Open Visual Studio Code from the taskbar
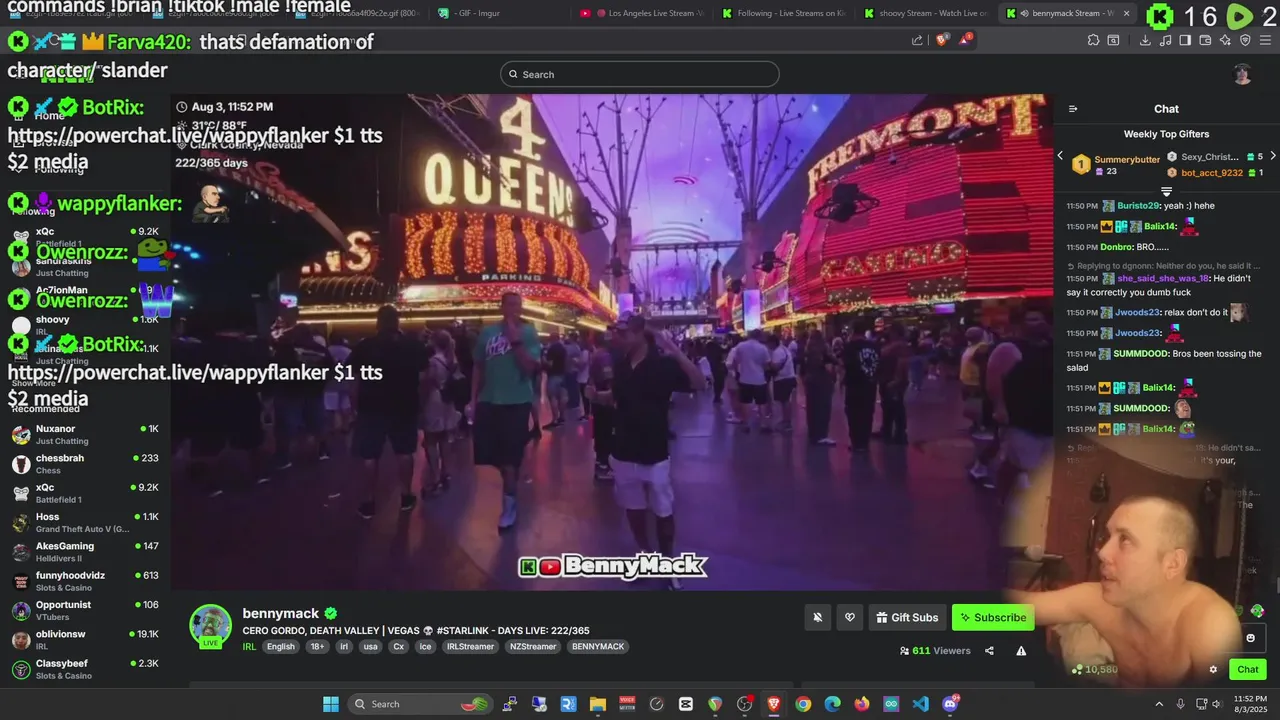Image resolution: width=1280 pixels, height=720 pixels. [920, 704]
